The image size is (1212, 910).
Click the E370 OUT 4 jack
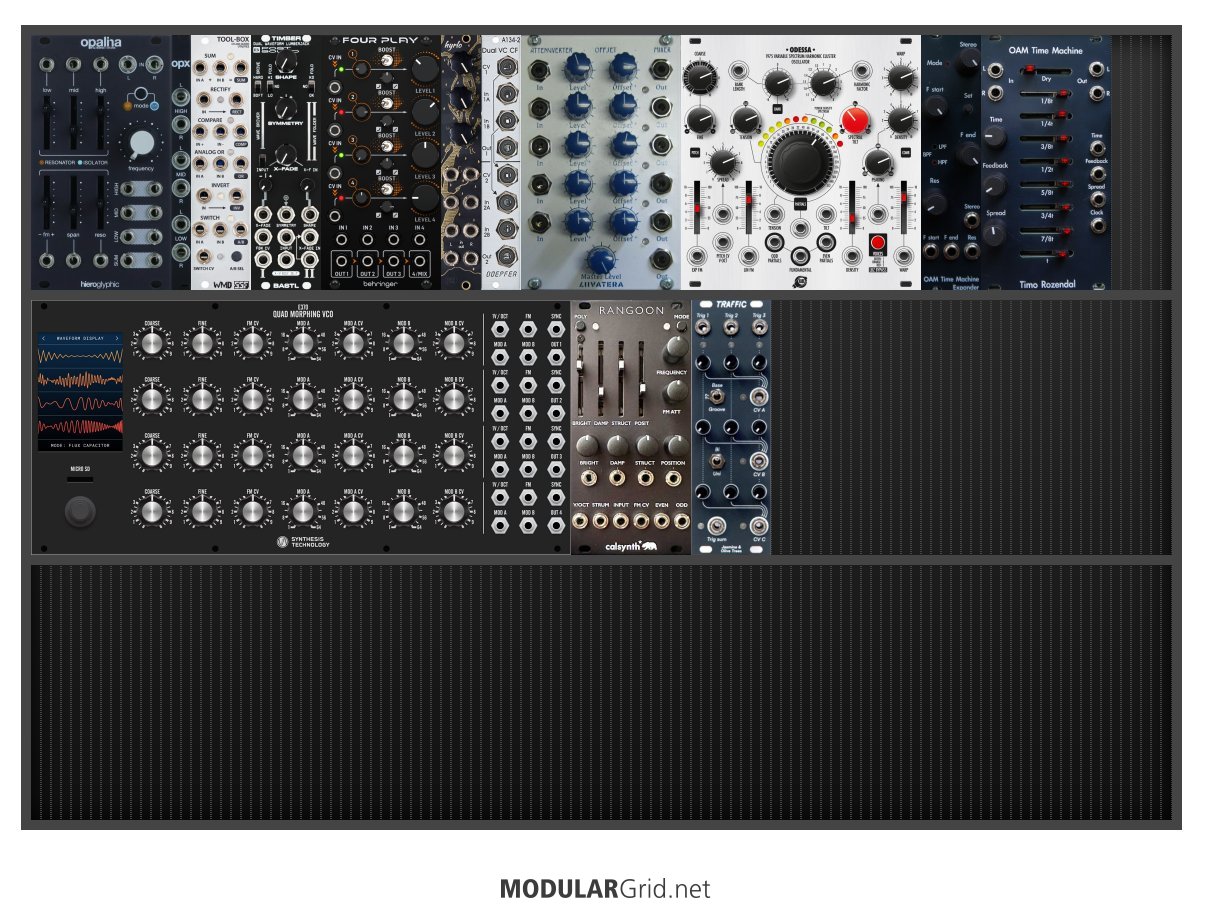pyautogui.click(x=556, y=527)
